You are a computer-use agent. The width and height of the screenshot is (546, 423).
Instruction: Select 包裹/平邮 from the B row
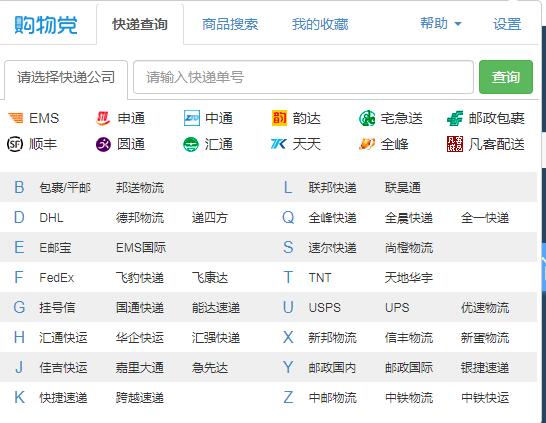point(65,188)
